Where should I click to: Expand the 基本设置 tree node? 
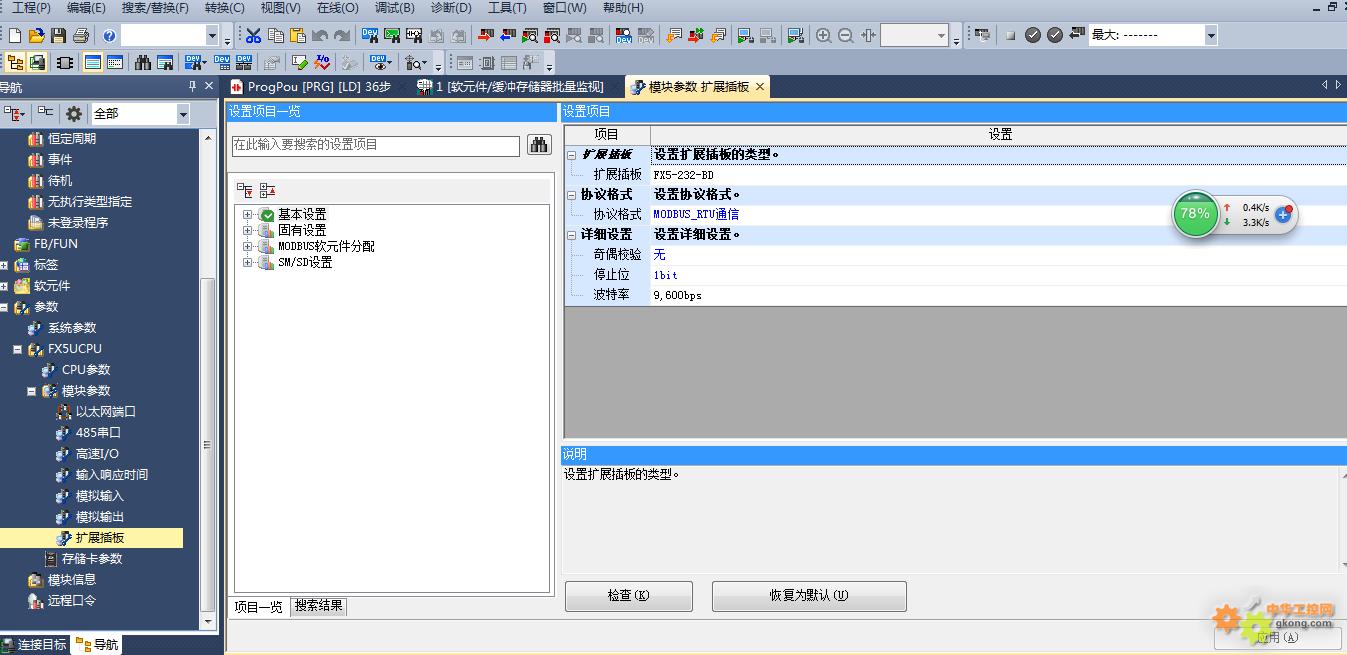(x=248, y=215)
